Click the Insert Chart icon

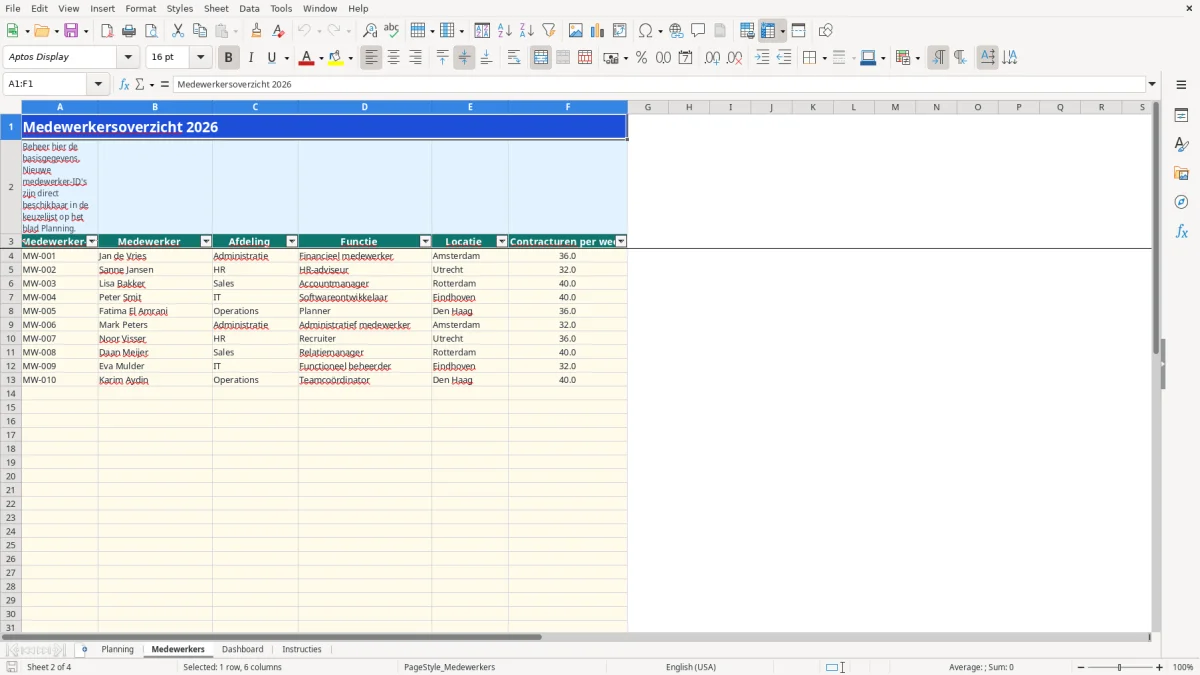(598, 31)
